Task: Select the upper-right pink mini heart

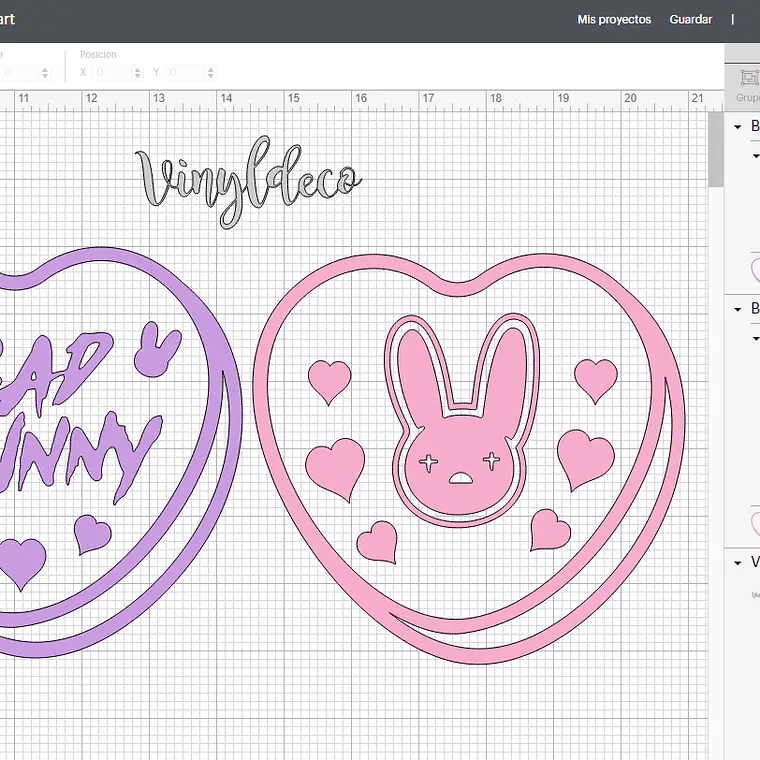Action: [x=596, y=380]
